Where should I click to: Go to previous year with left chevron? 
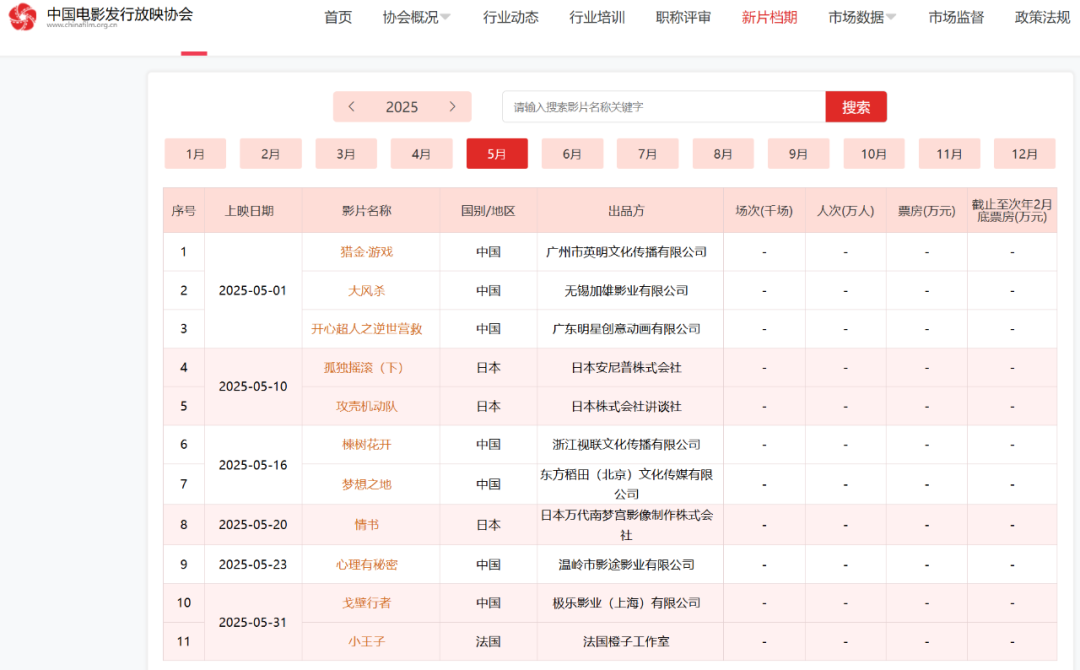[351, 107]
